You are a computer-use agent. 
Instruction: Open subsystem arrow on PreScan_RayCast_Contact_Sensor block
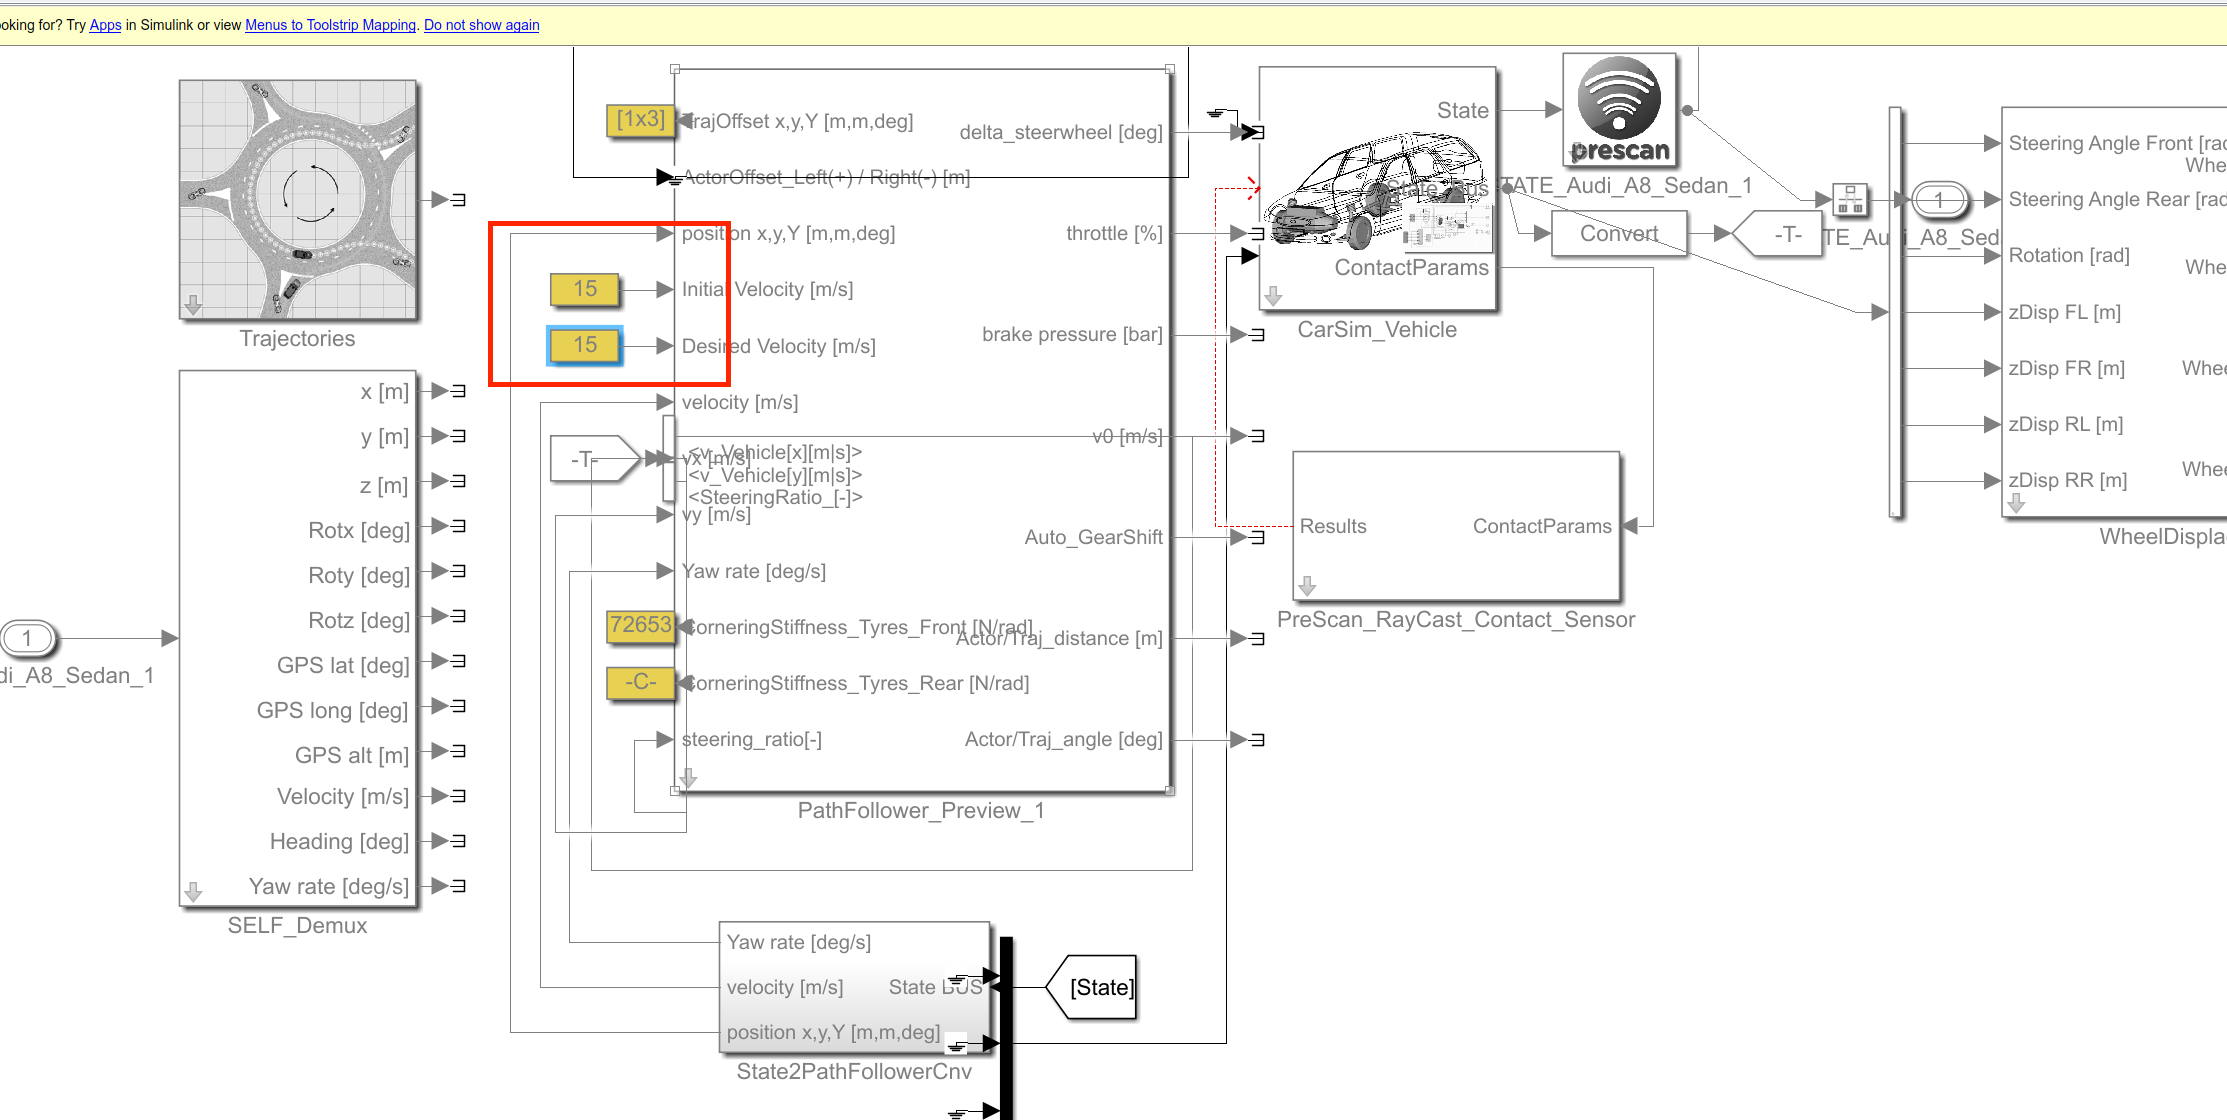tap(1307, 586)
